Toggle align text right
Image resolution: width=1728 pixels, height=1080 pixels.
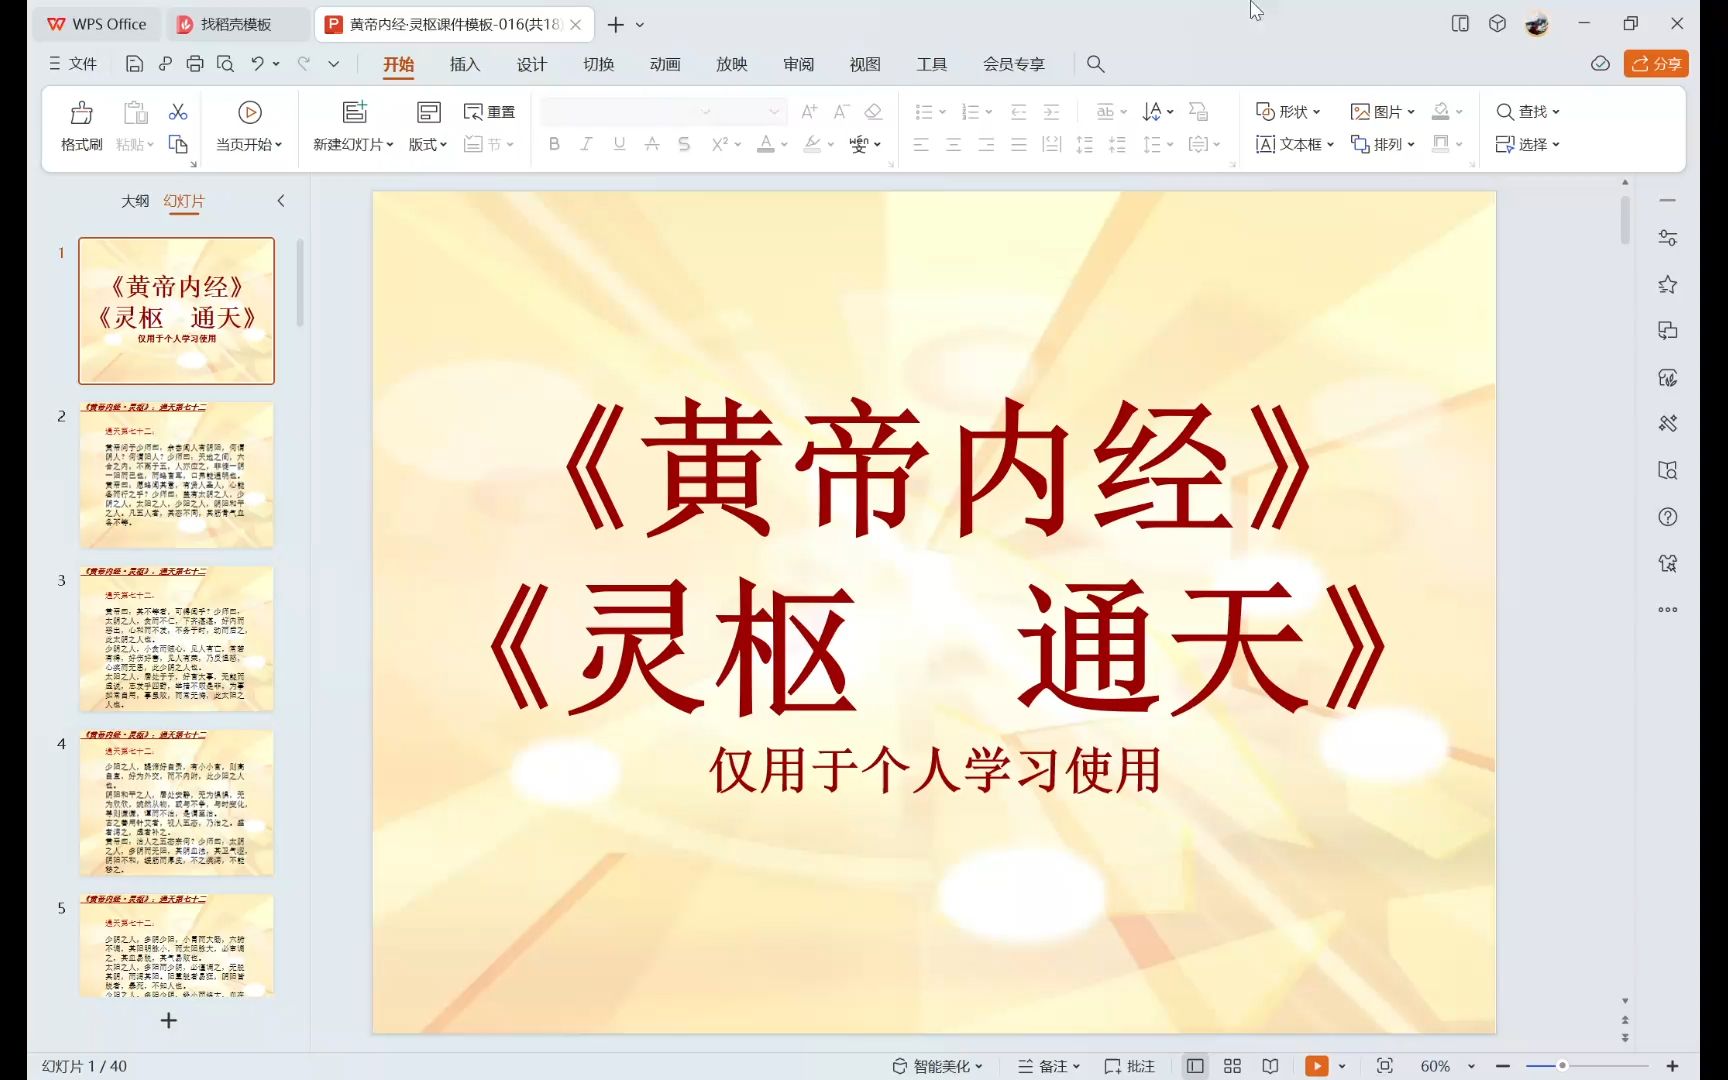pyautogui.click(x=986, y=144)
